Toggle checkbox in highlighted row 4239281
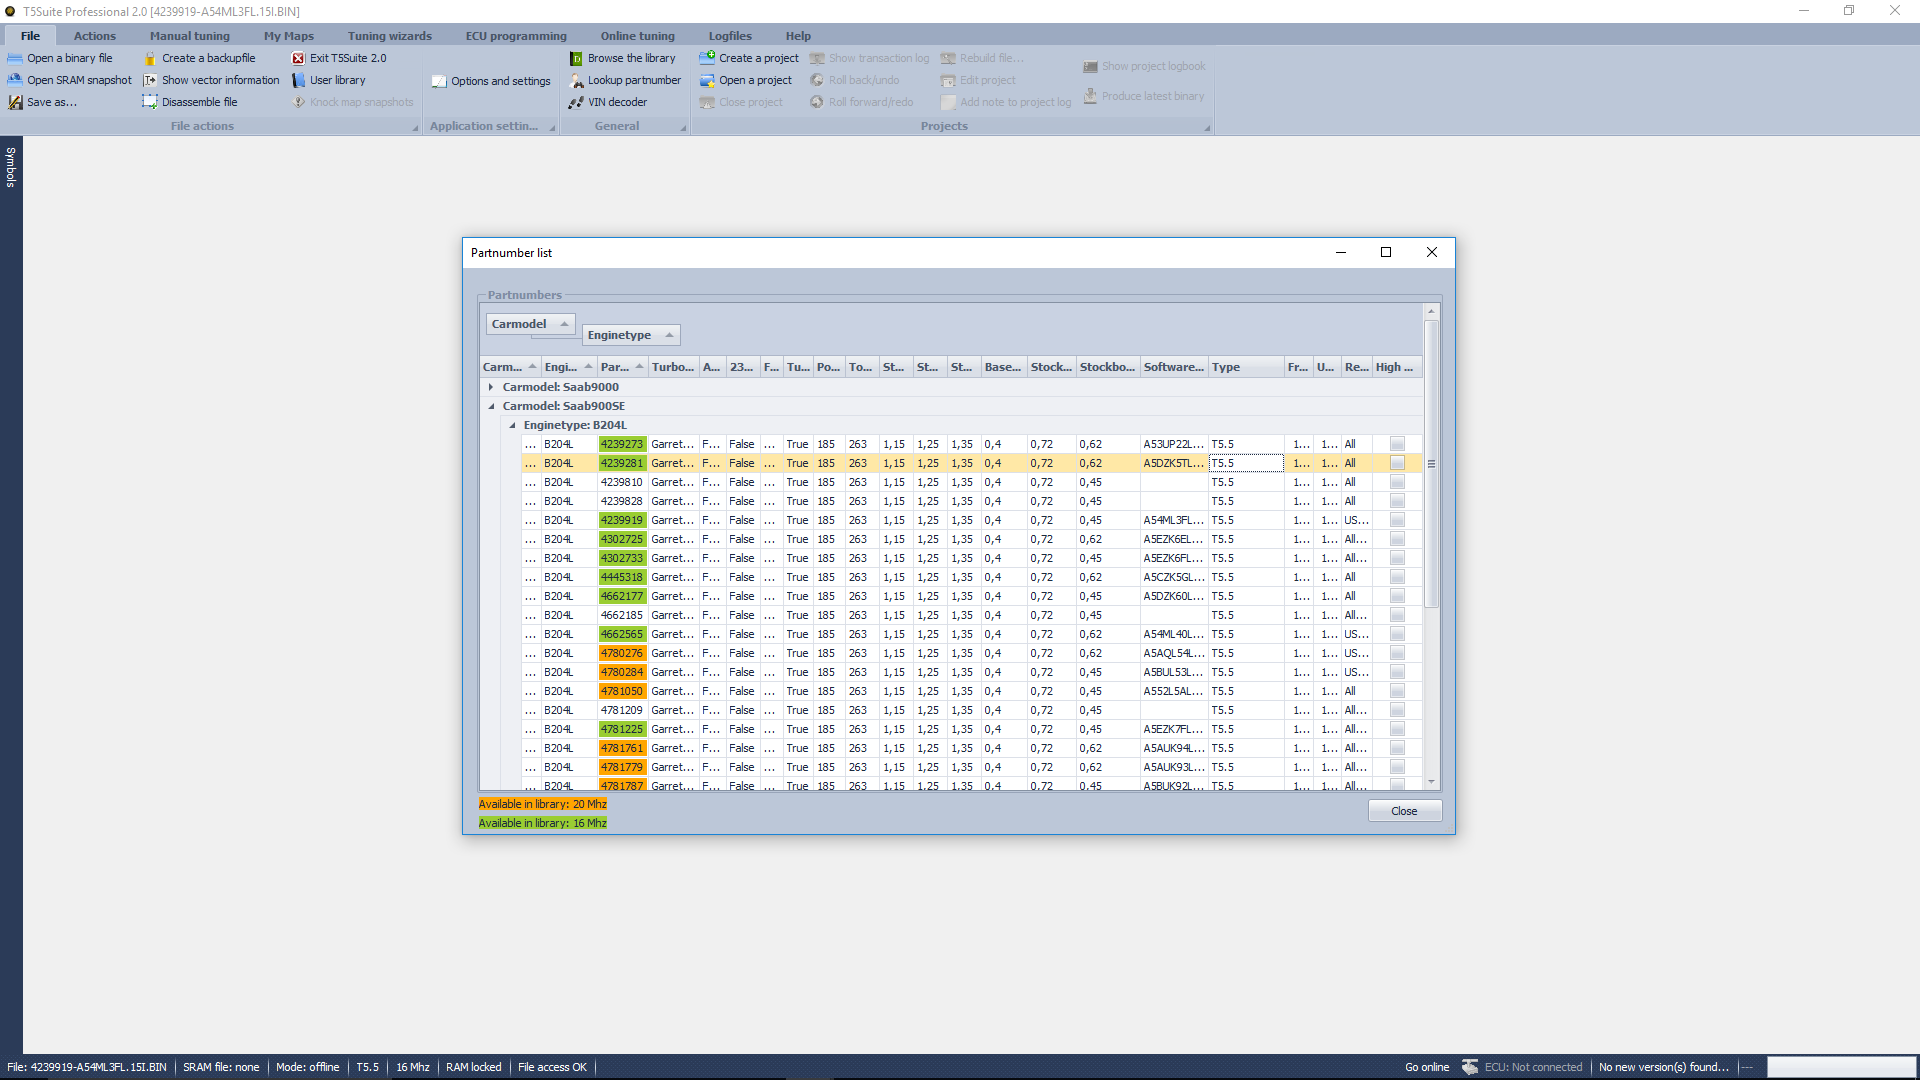 coord(1397,463)
